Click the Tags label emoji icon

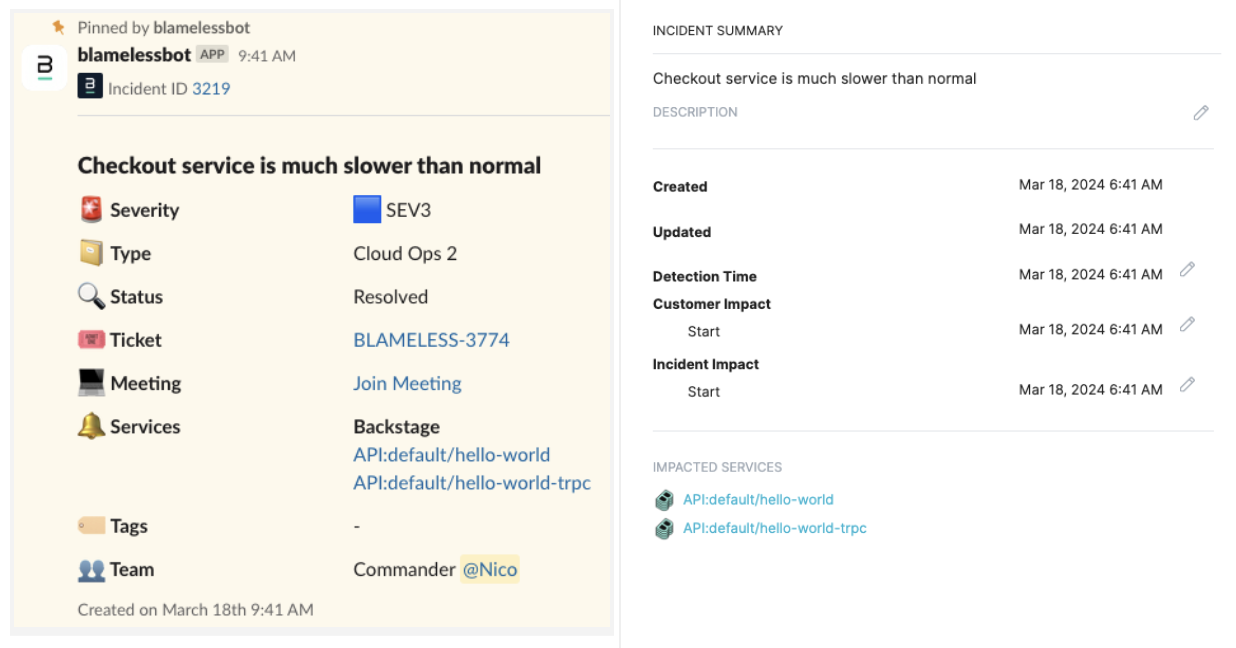pos(91,526)
